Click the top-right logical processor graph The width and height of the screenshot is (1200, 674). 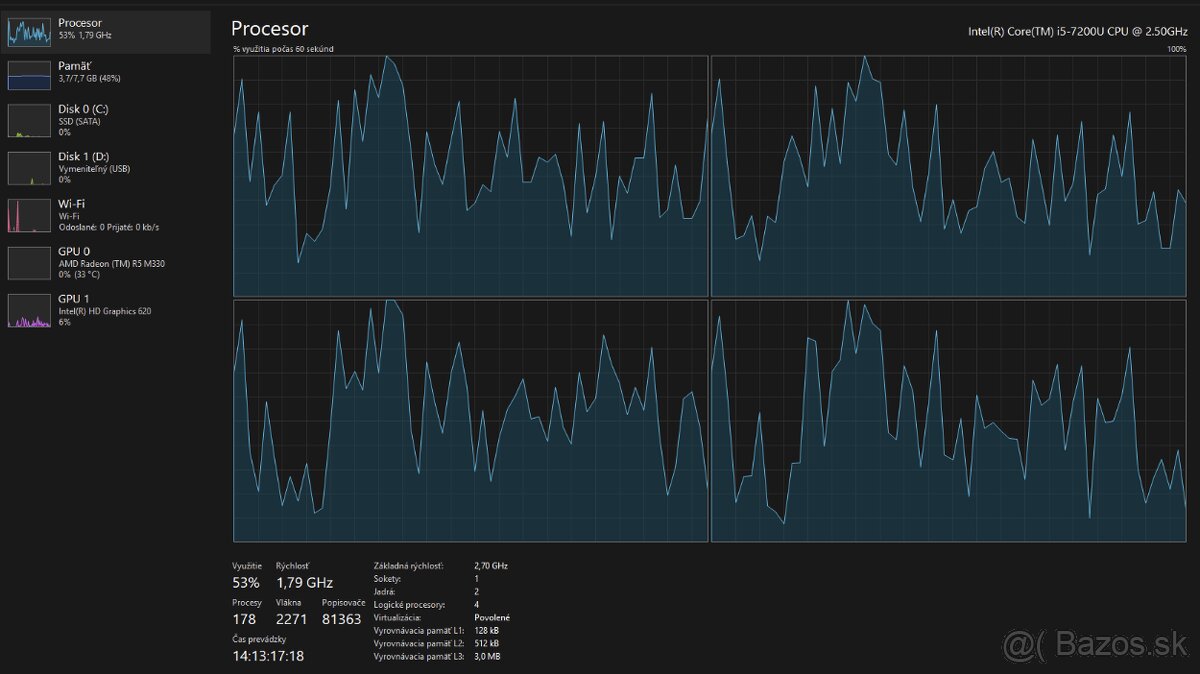tap(948, 176)
